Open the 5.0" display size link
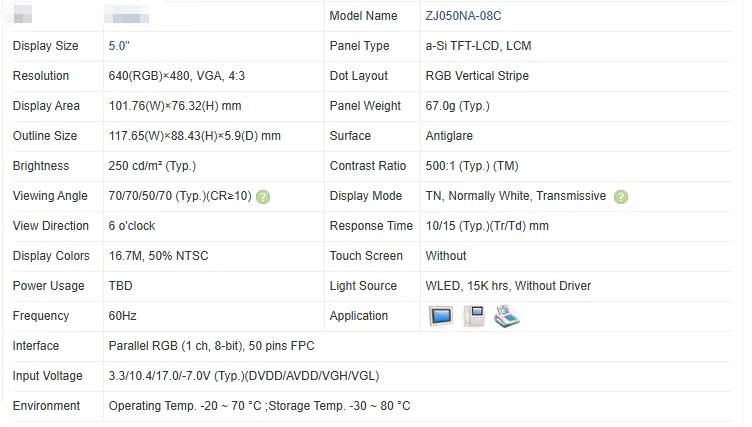The image size is (752, 427). [119, 46]
